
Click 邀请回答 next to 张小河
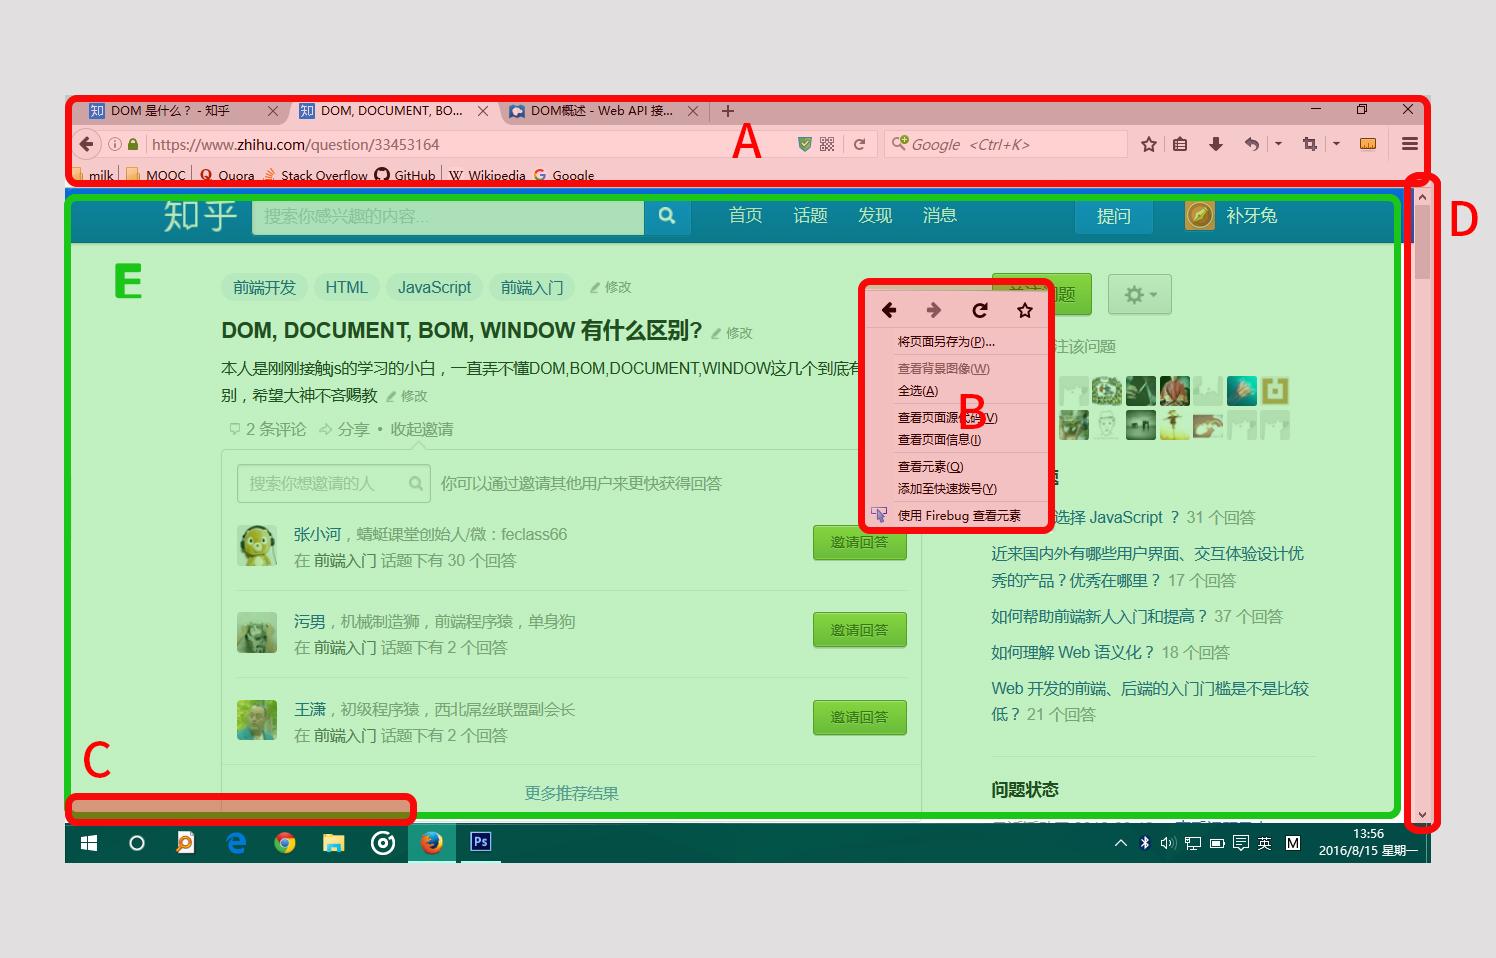tap(859, 543)
